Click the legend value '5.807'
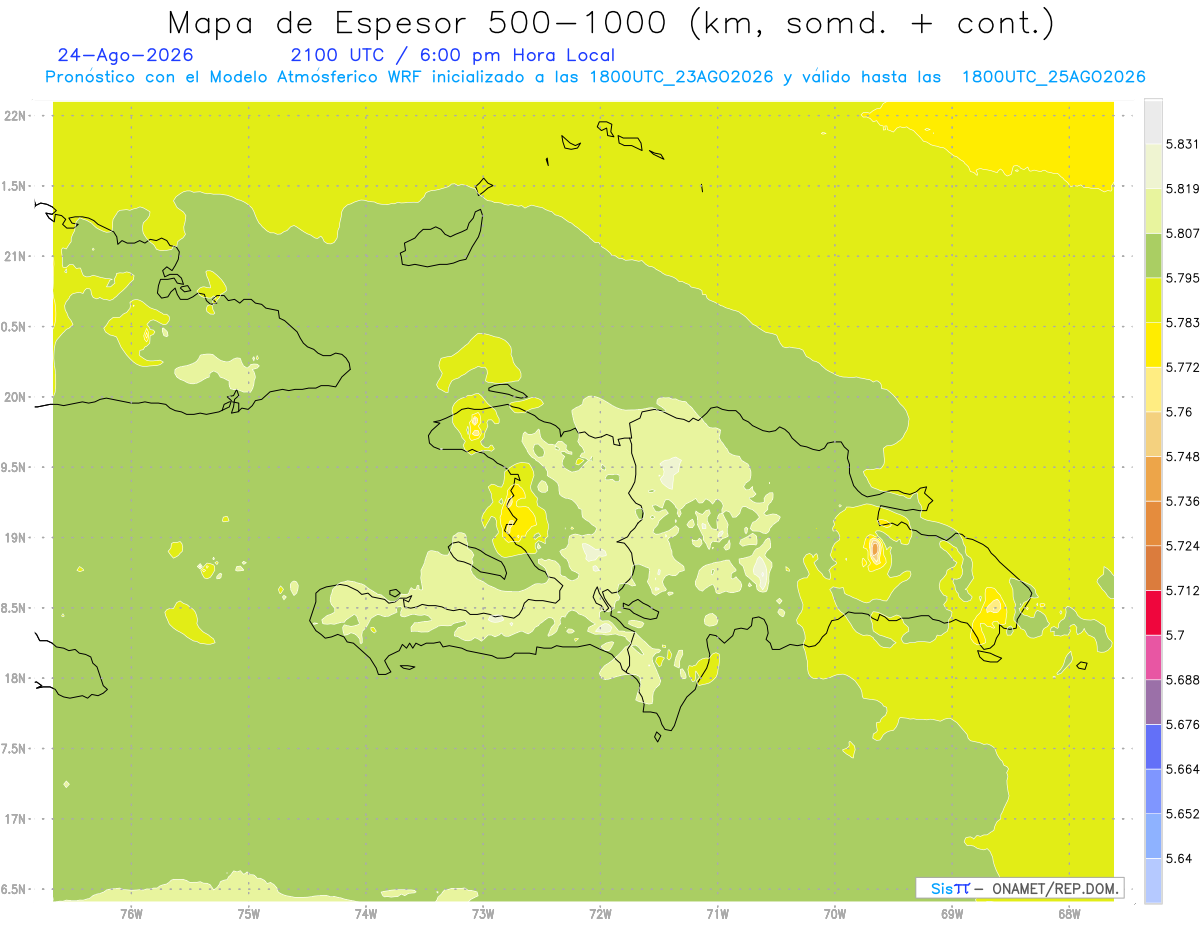This screenshot has height=927, width=1200. [x=1182, y=233]
